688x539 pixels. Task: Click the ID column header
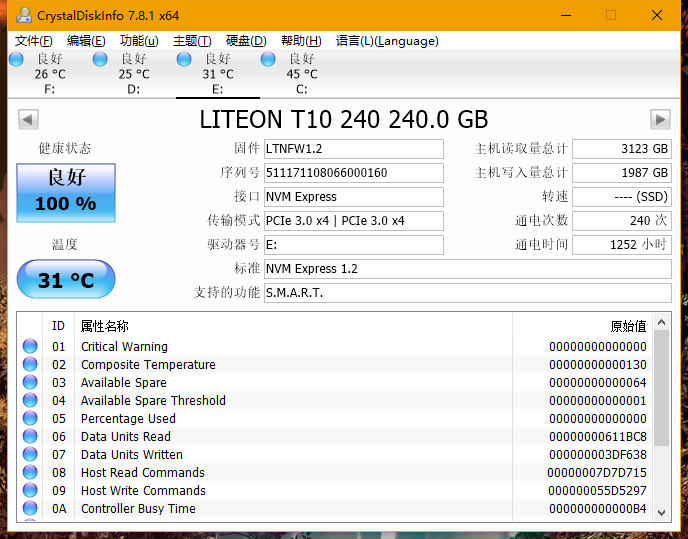(x=58, y=326)
